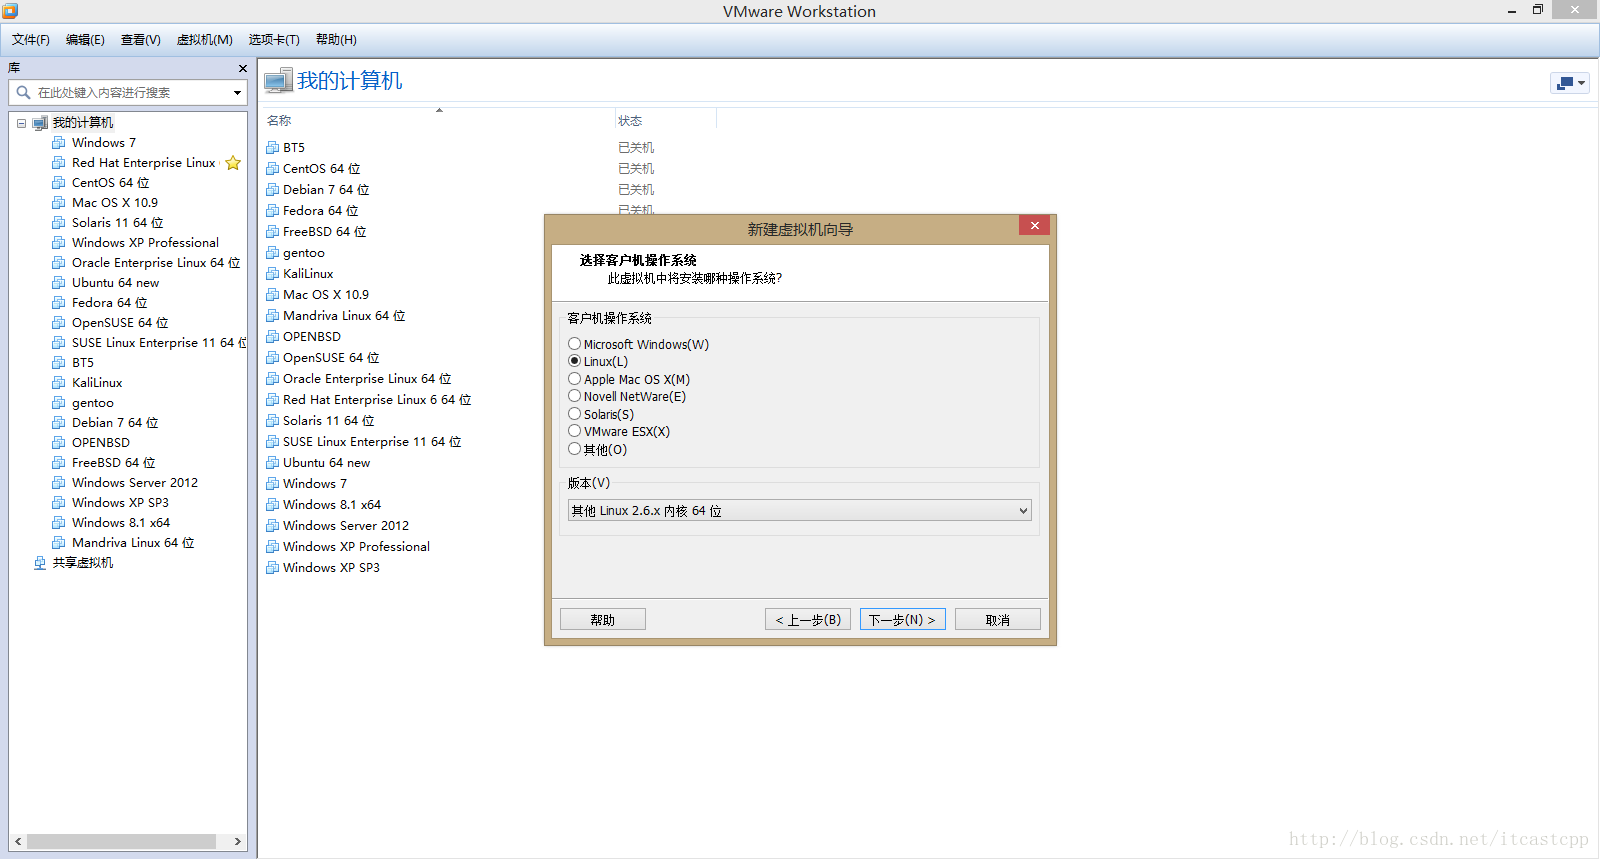Open the 选项卡(T) menu
1600x859 pixels.
tap(274, 40)
